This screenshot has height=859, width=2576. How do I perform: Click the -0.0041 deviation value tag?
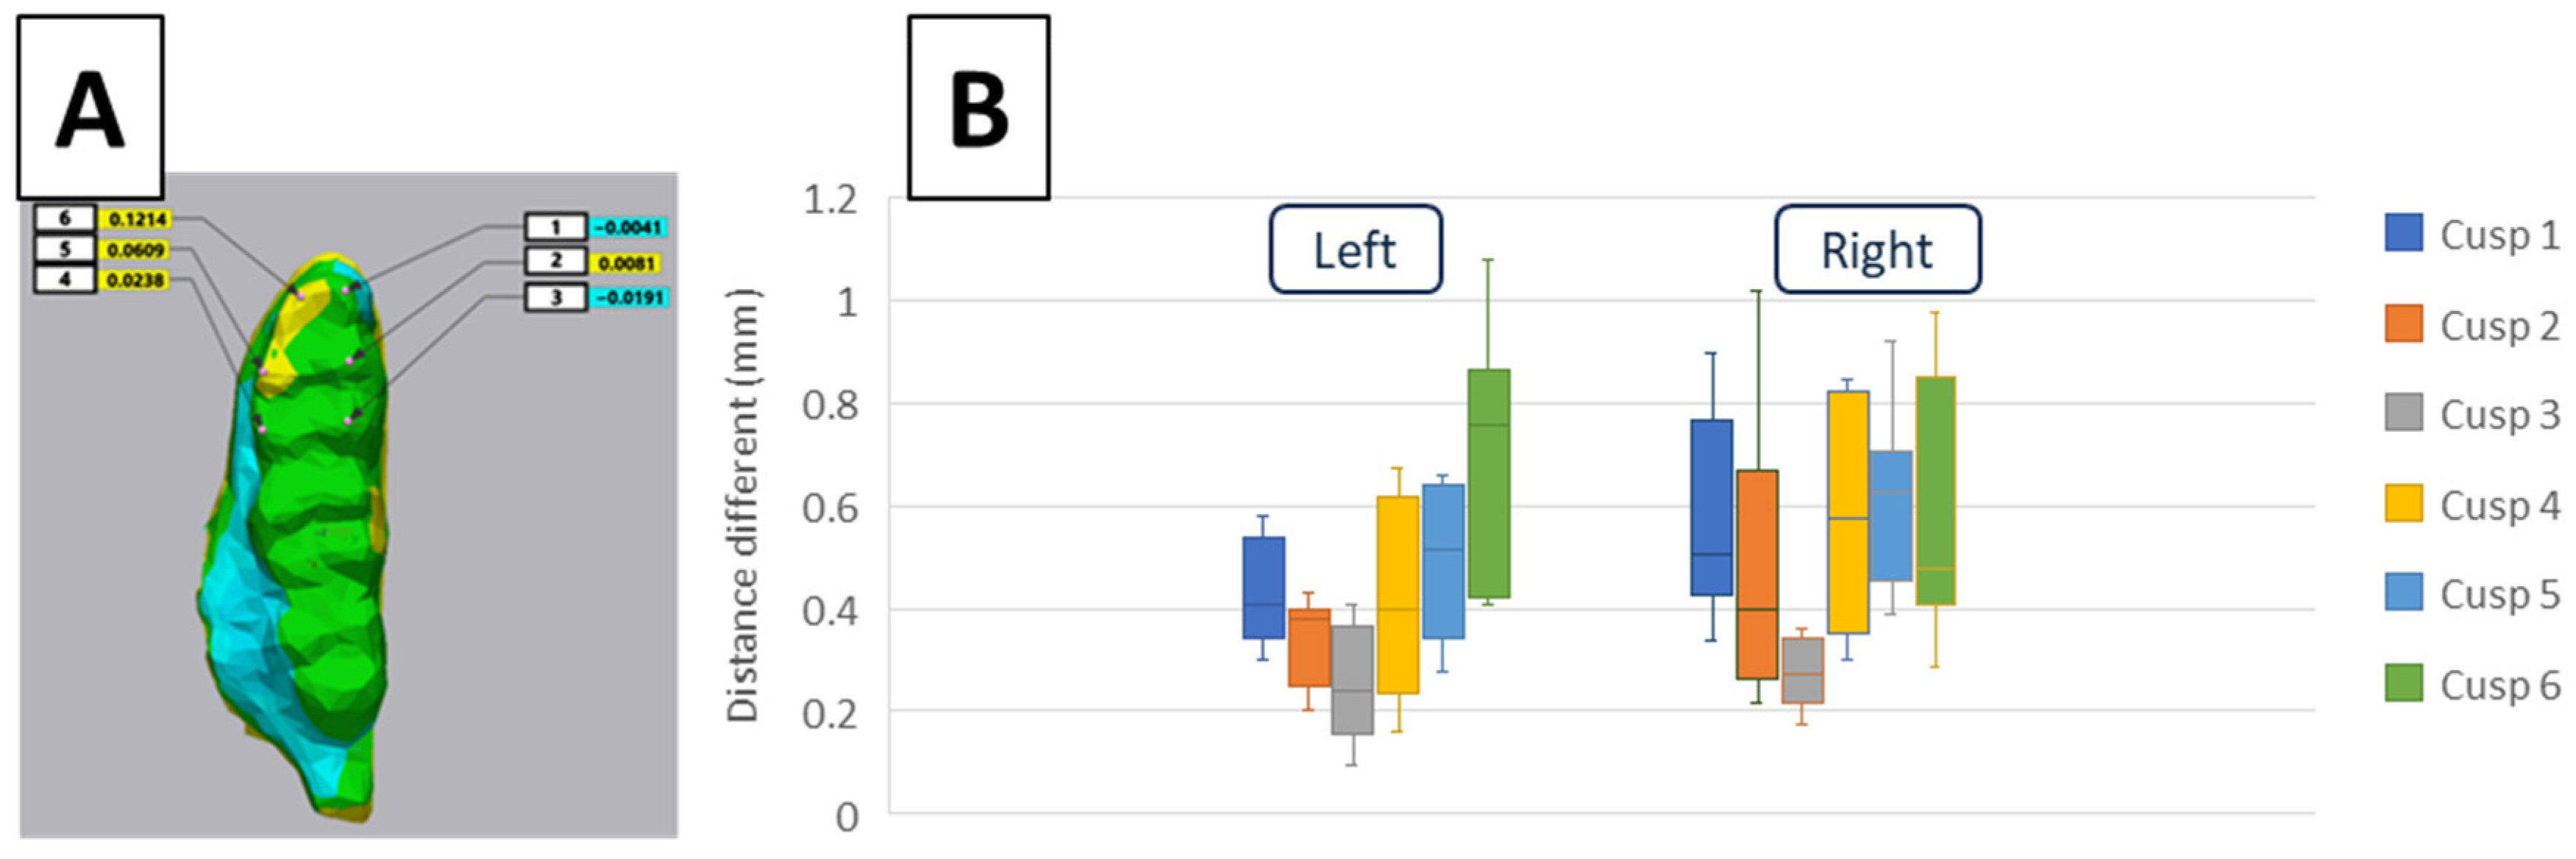point(628,228)
